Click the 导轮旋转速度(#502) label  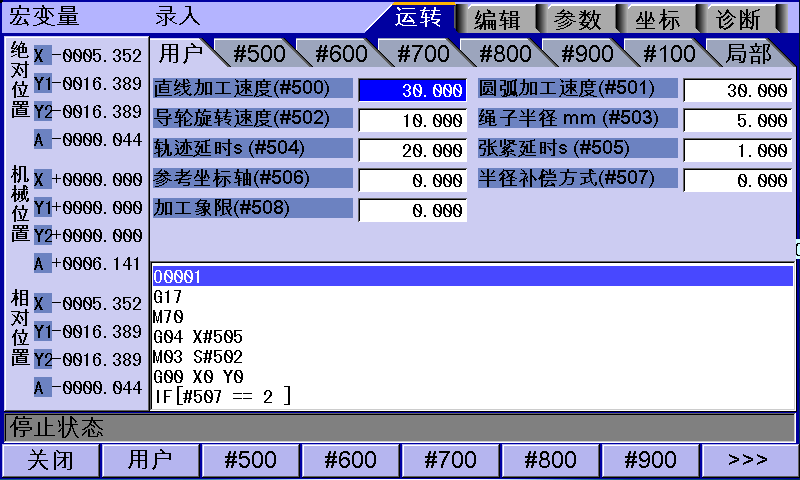pos(253,118)
